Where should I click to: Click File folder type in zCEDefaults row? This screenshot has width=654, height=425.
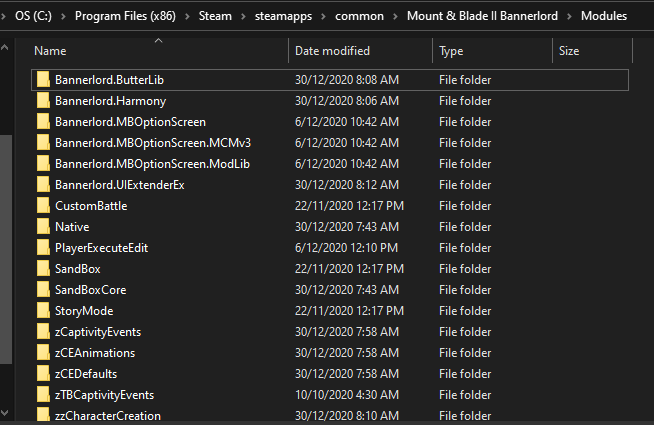[465, 374]
